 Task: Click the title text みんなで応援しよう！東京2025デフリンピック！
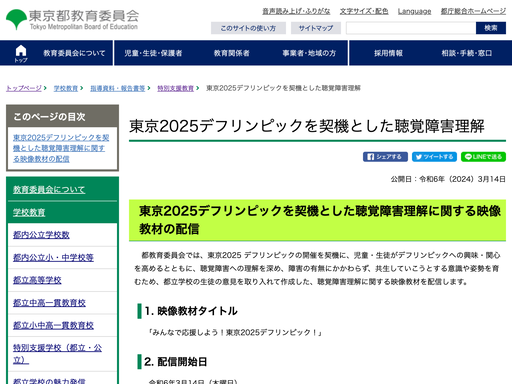point(235,332)
